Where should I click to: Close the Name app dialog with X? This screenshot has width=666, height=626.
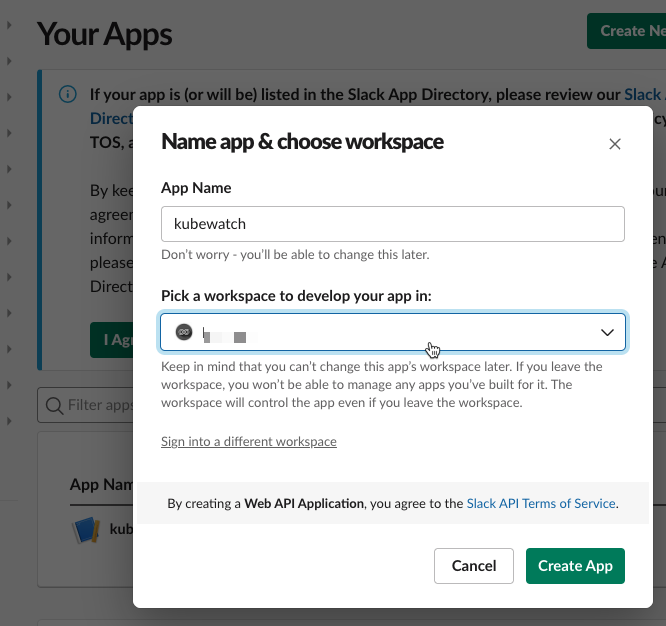coord(615,144)
